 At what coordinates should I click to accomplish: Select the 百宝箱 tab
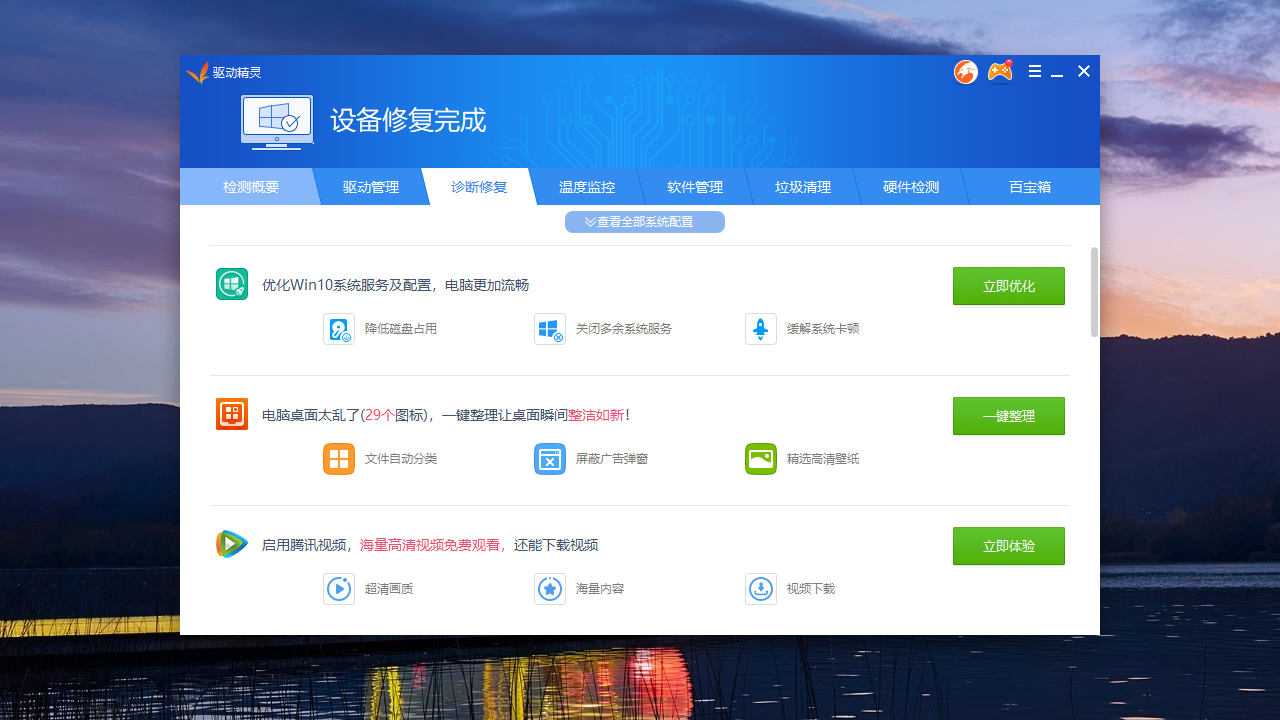tap(1030, 186)
